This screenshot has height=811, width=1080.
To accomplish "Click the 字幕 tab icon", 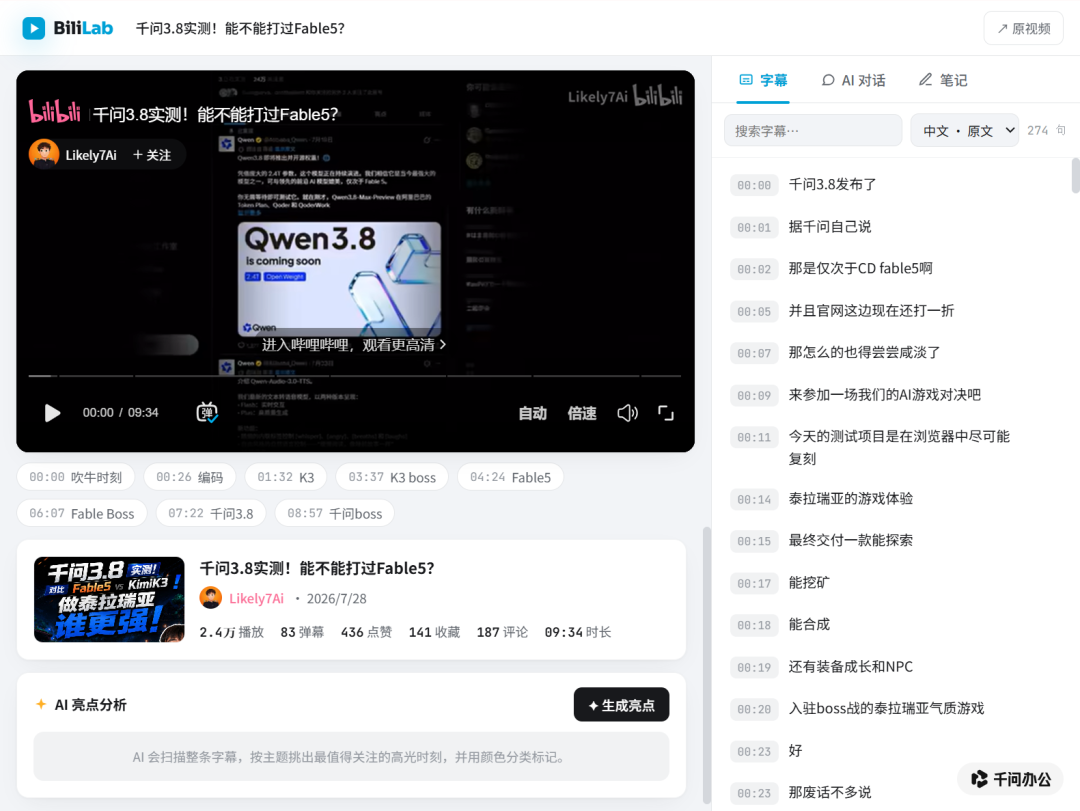I will 746,80.
